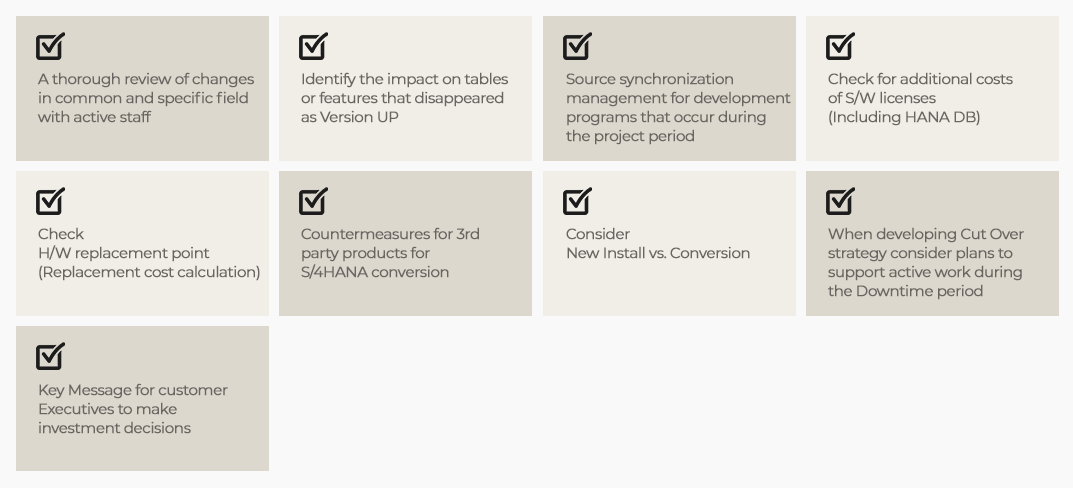Viewport: 1073px width, 489px height.
Task: Click the checkmark icon above 'H/W replacement point'
Action: [50, 202]
